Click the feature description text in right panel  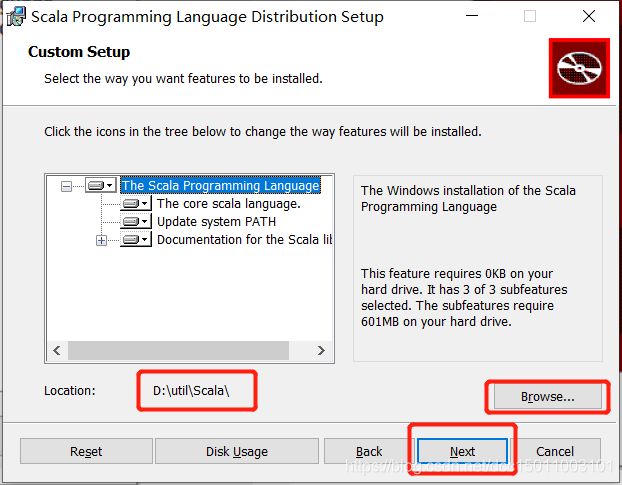[x=468, y=198]
